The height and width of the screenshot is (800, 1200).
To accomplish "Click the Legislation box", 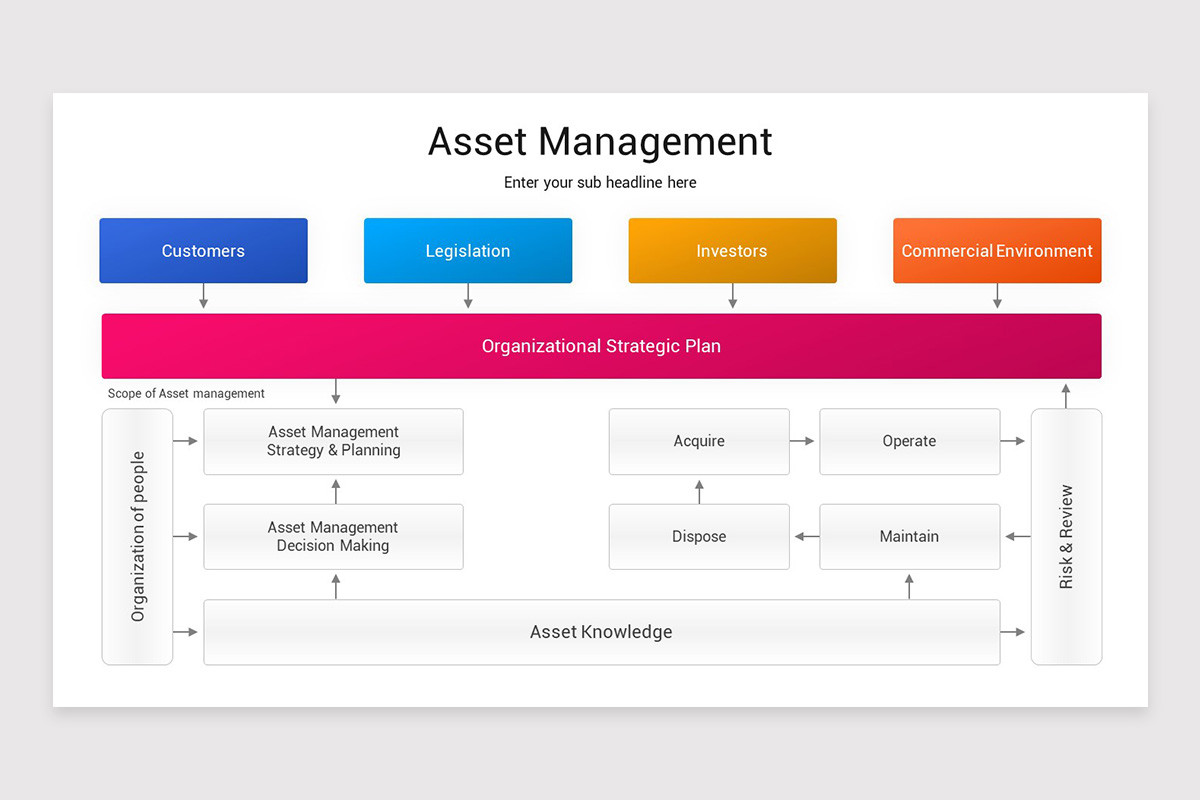I will (x=467, y=250).
